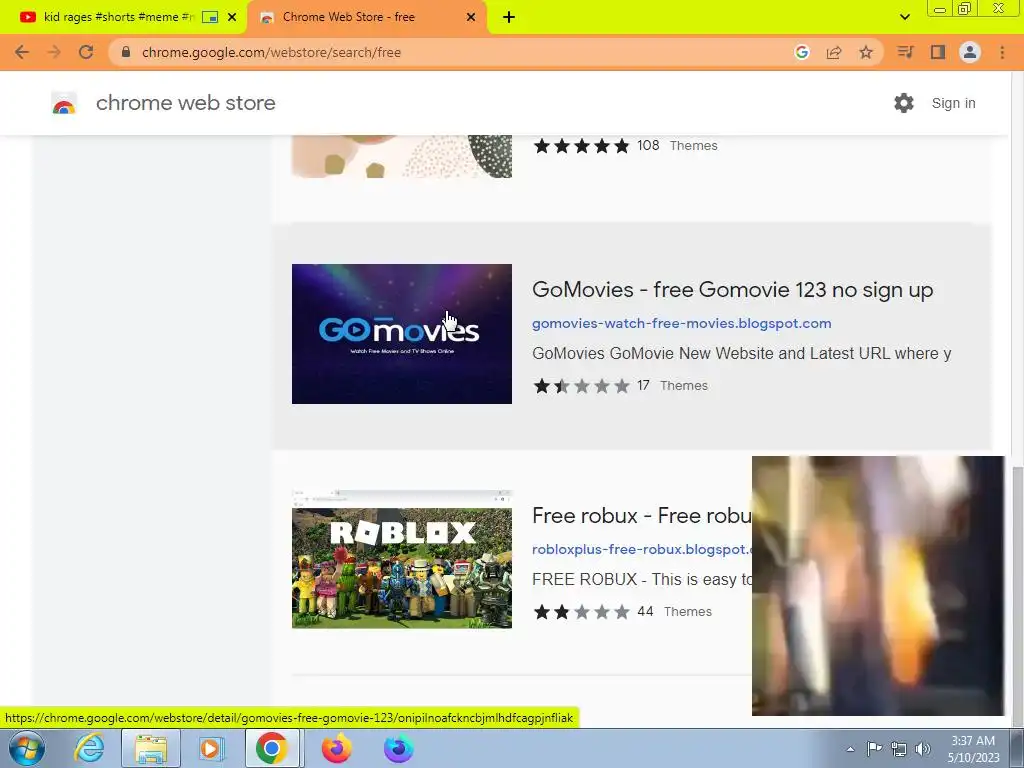Open the Windows Start menu
The image size is (1024, 768).
pyautogui.click(x=27, y=748)
